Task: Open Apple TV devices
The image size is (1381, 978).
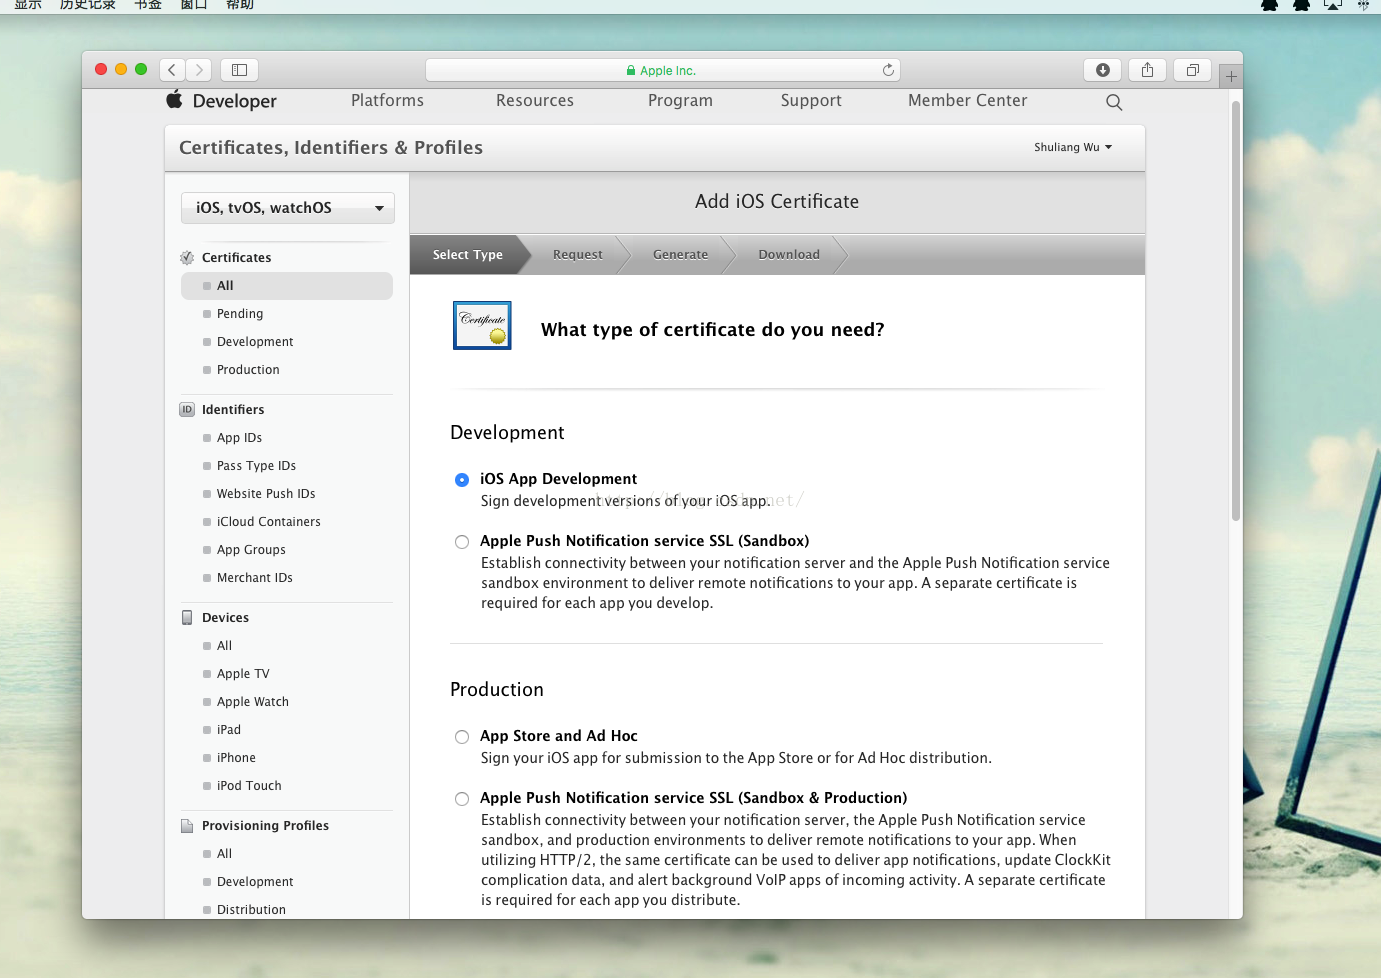Action: pos(243,674)
